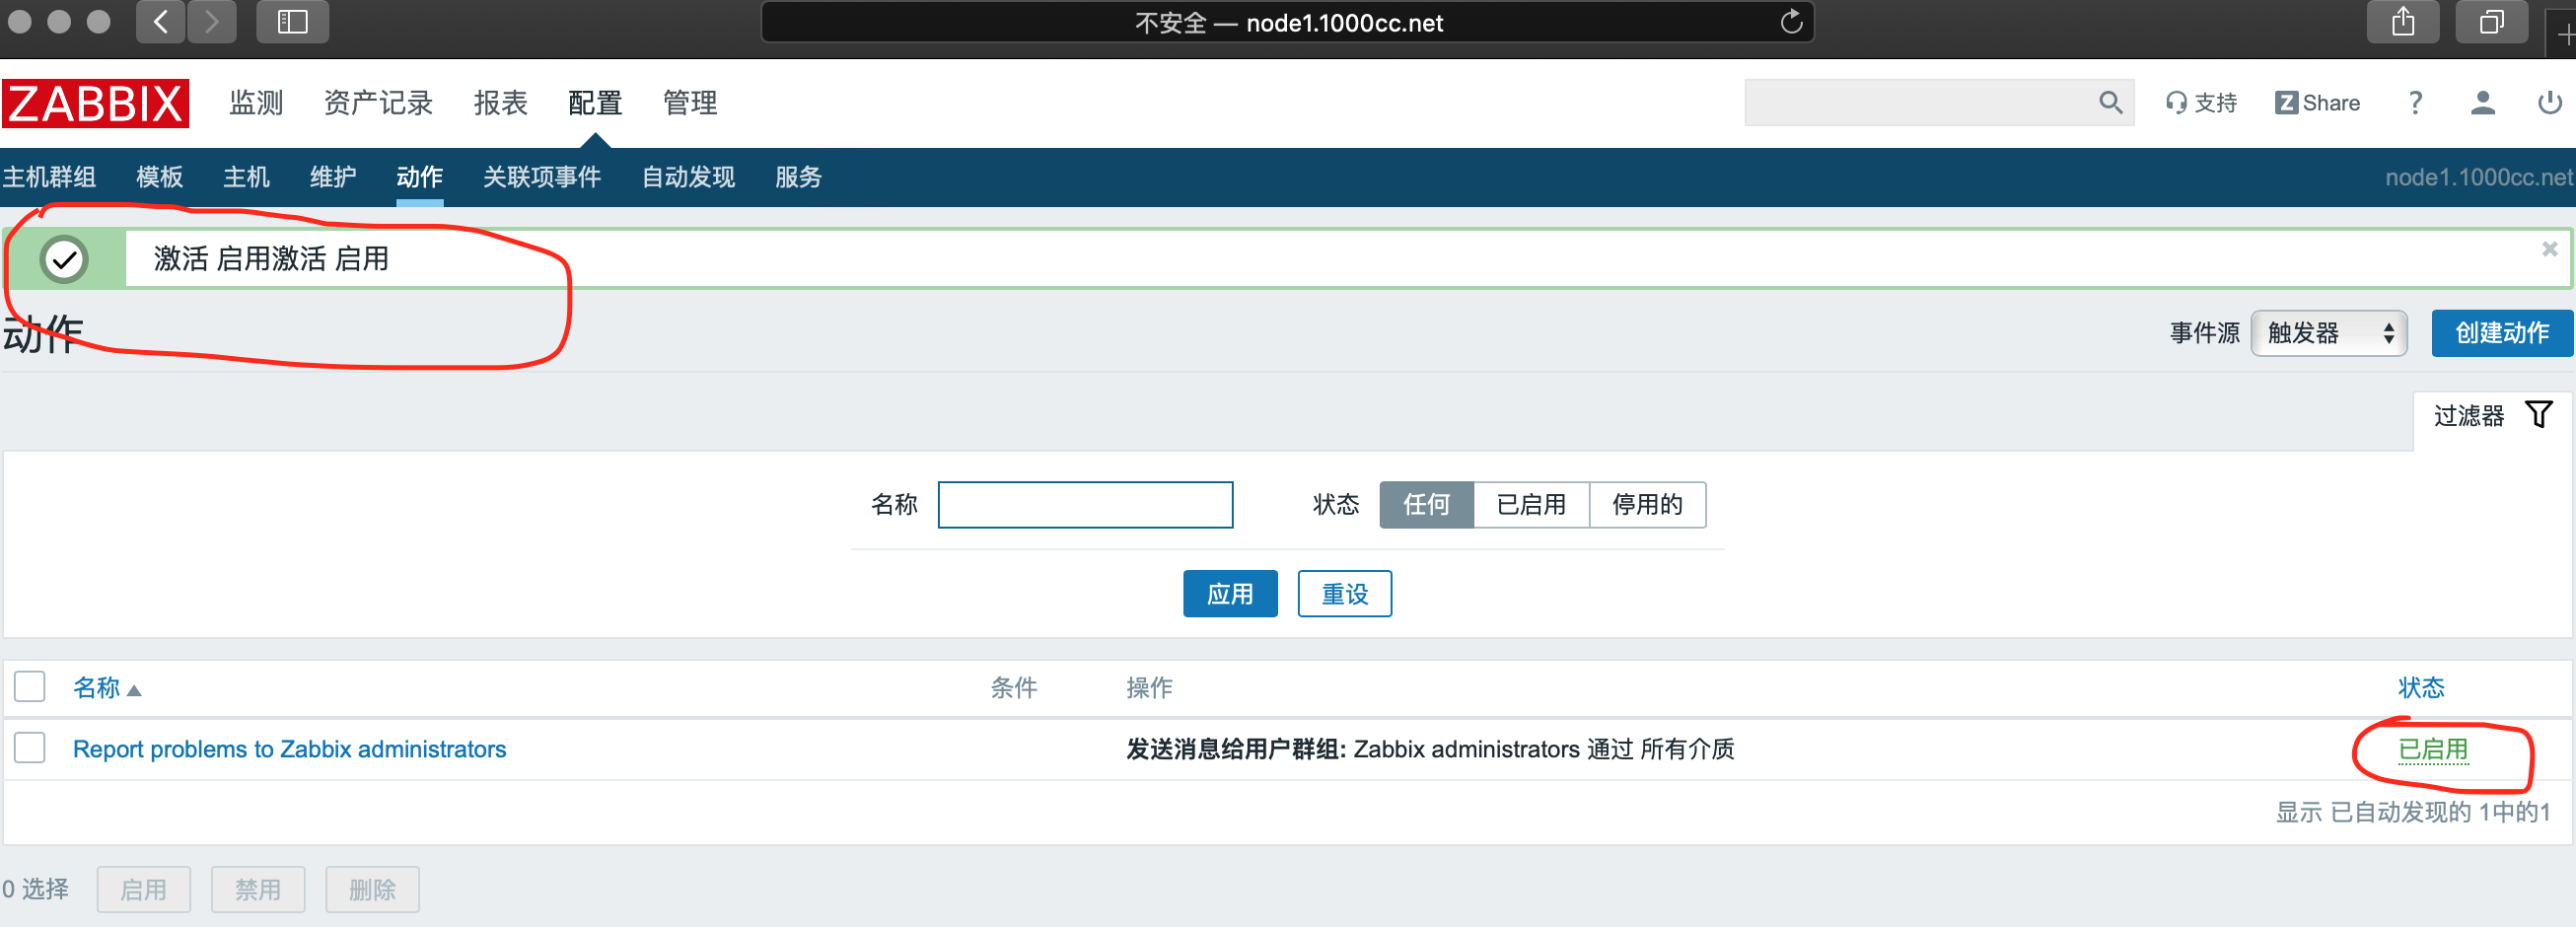Open the 监测 main menu
2576x927 pixels.
[x=256, y=103]
